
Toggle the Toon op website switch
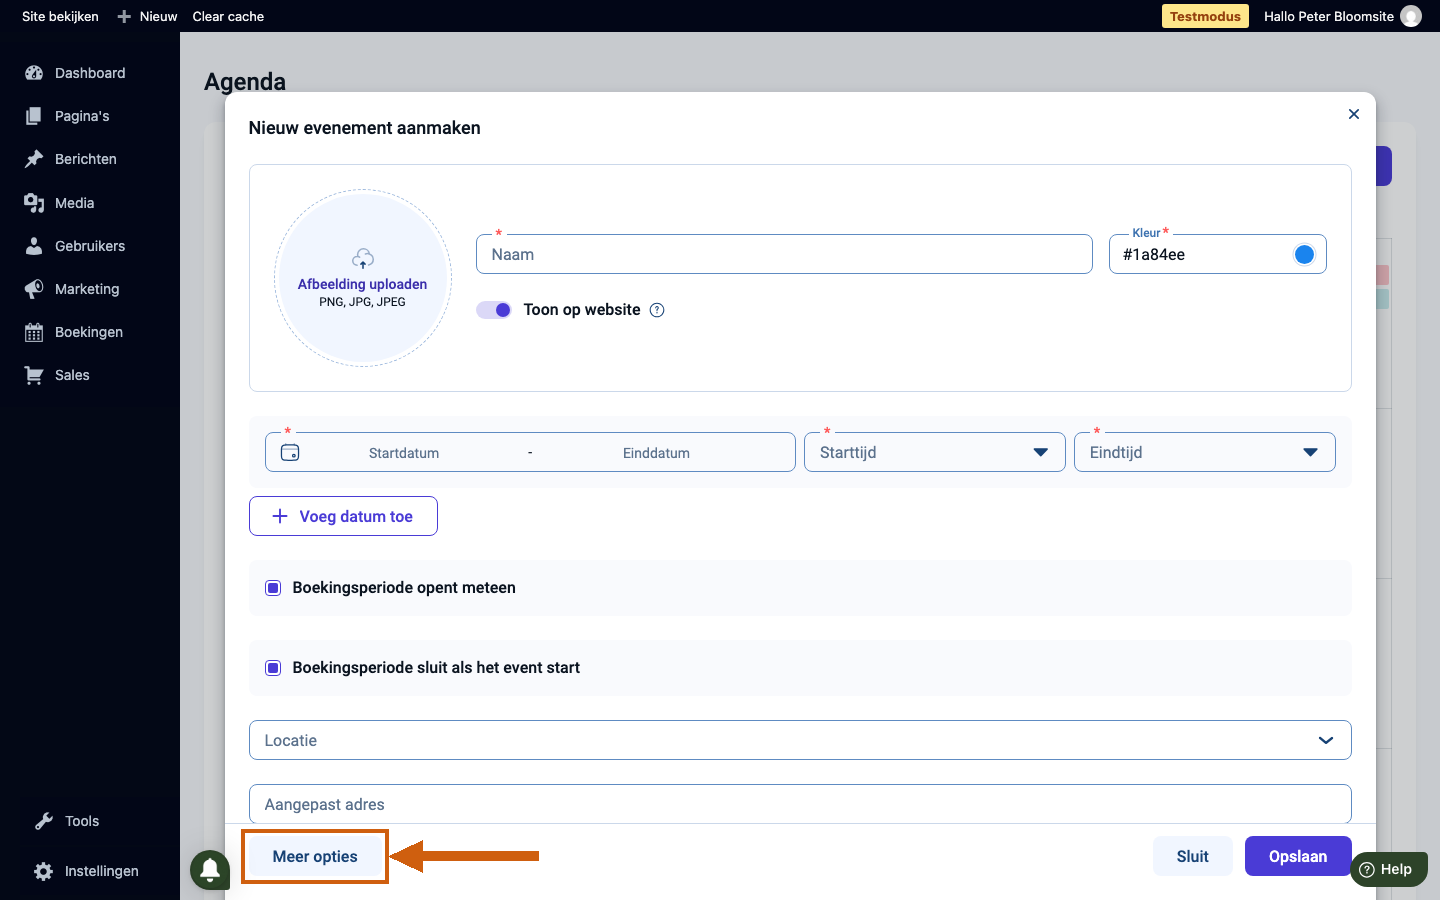coord(494,310)
